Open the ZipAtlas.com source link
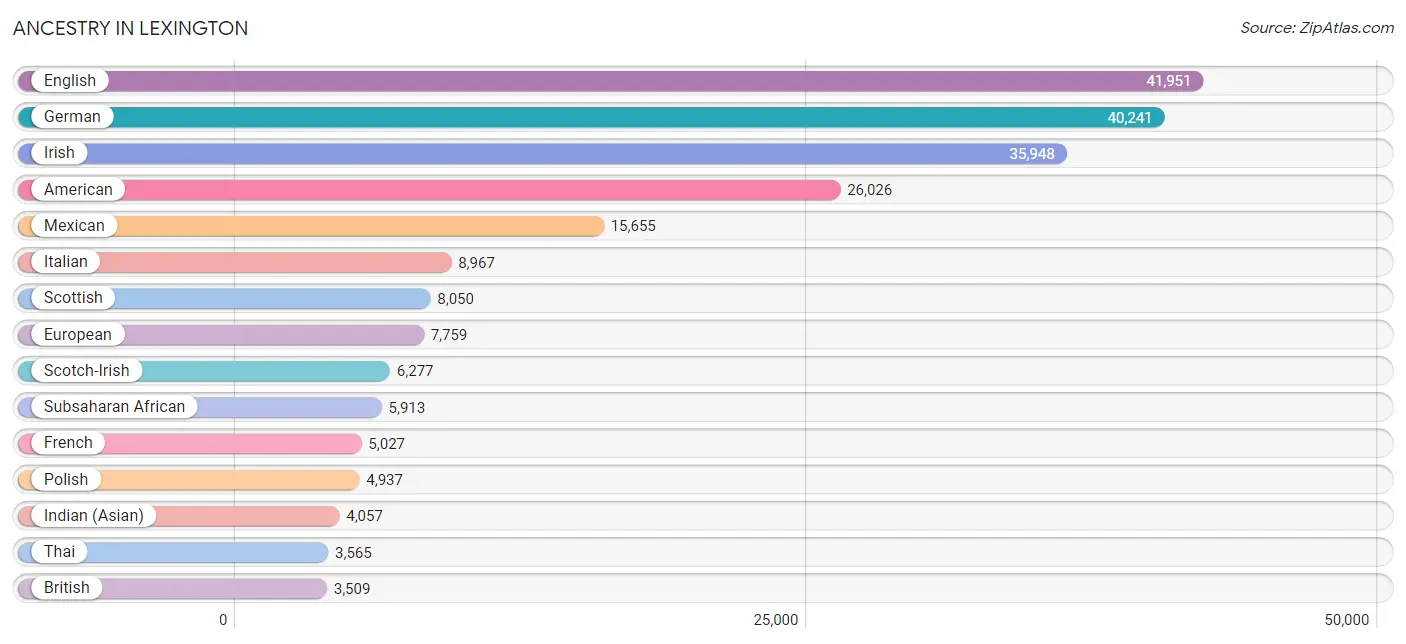 [x=1317, y=28]
